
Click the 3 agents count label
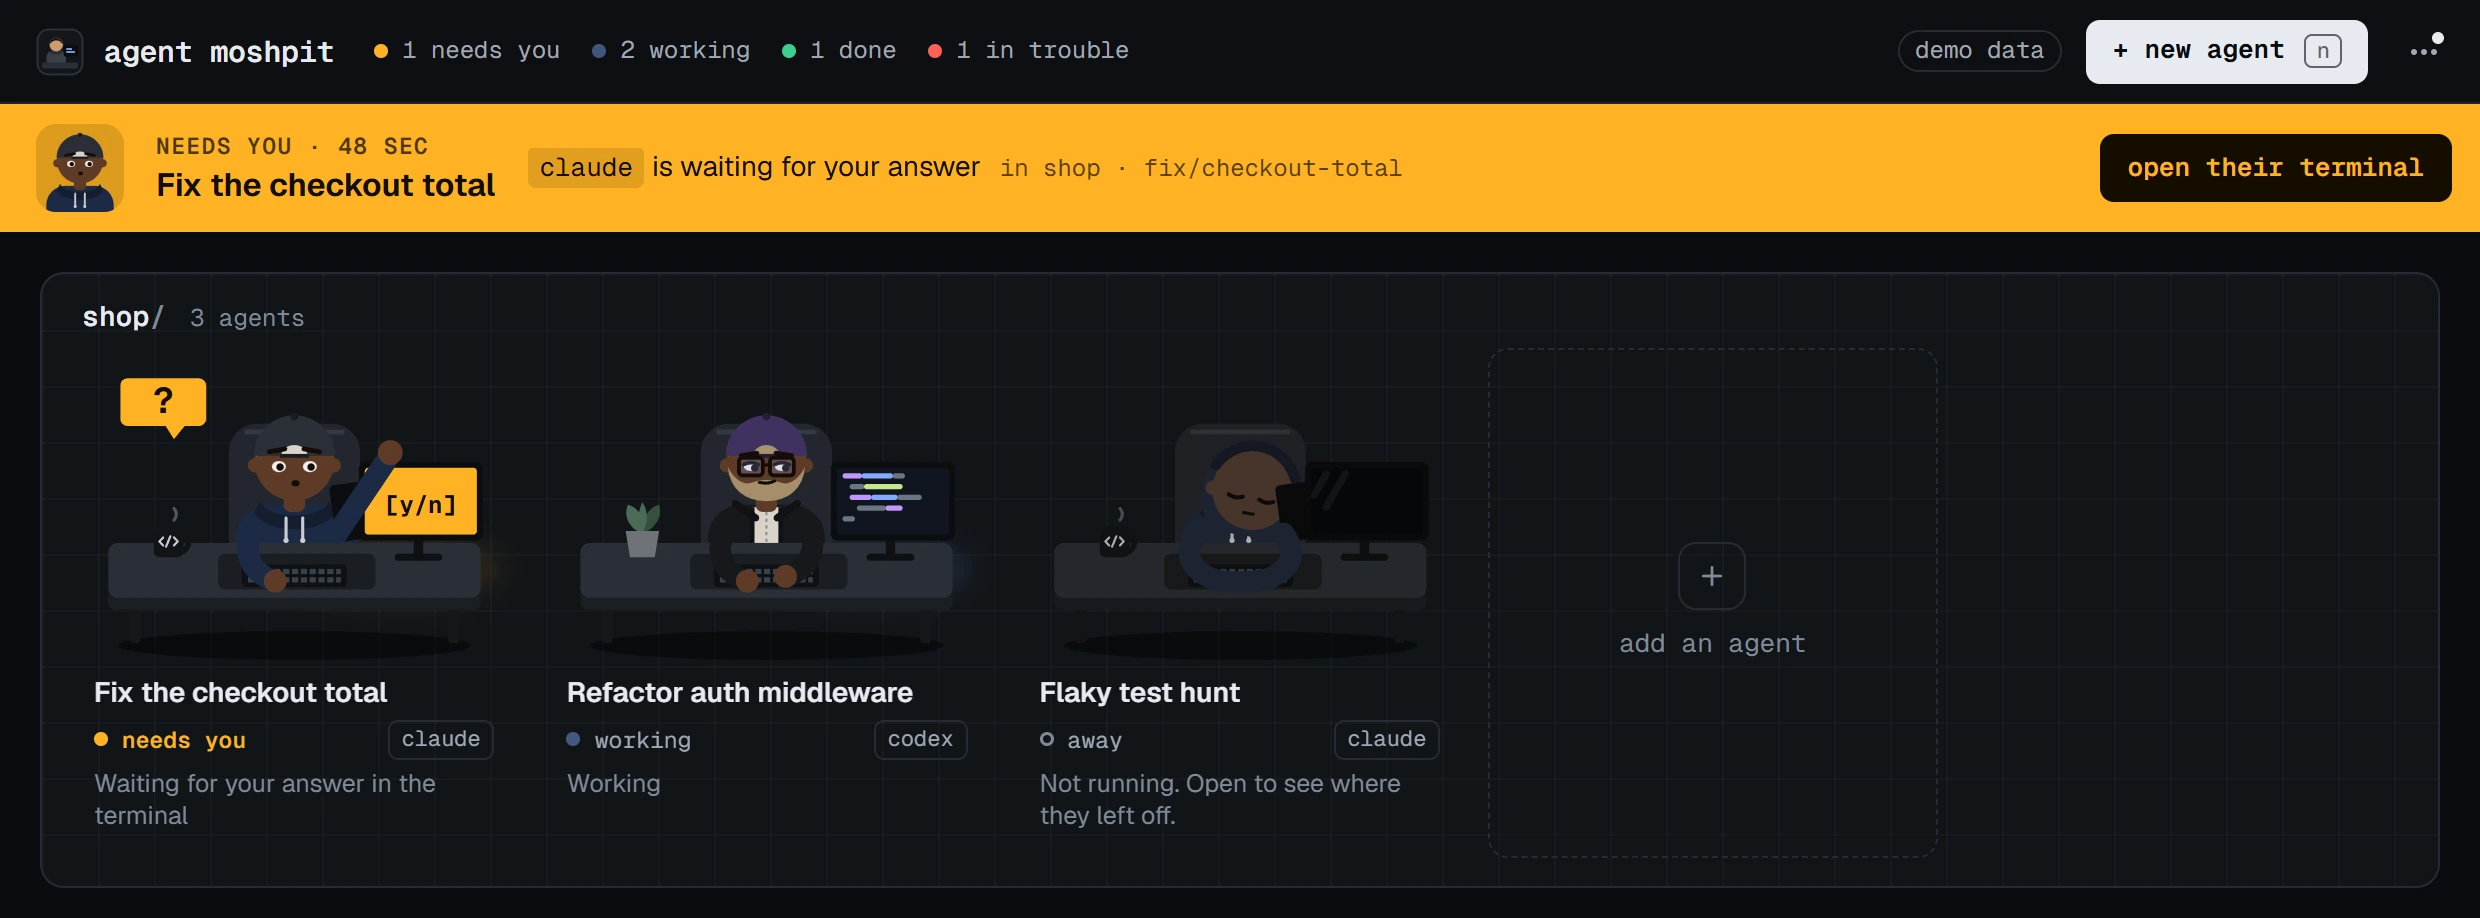coord(247,318)
